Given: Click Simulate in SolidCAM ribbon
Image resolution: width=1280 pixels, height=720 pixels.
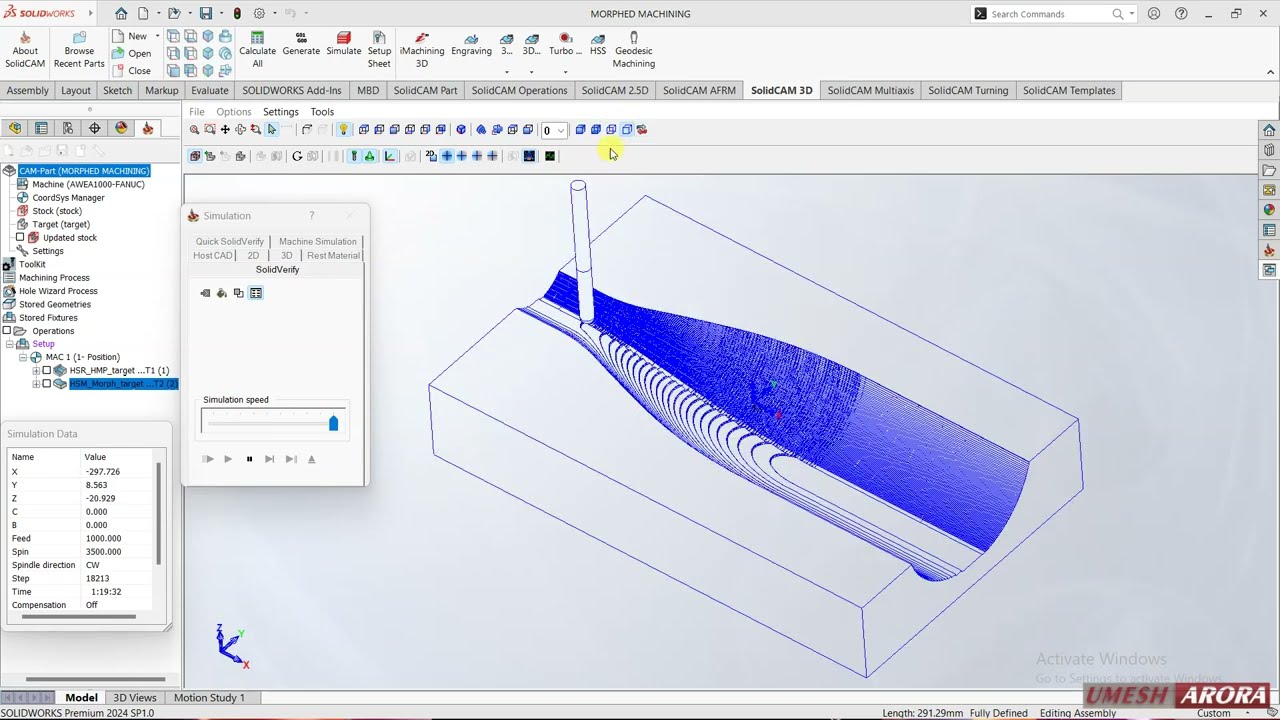Looking at the screenshot, I should (x=343, y=44).
